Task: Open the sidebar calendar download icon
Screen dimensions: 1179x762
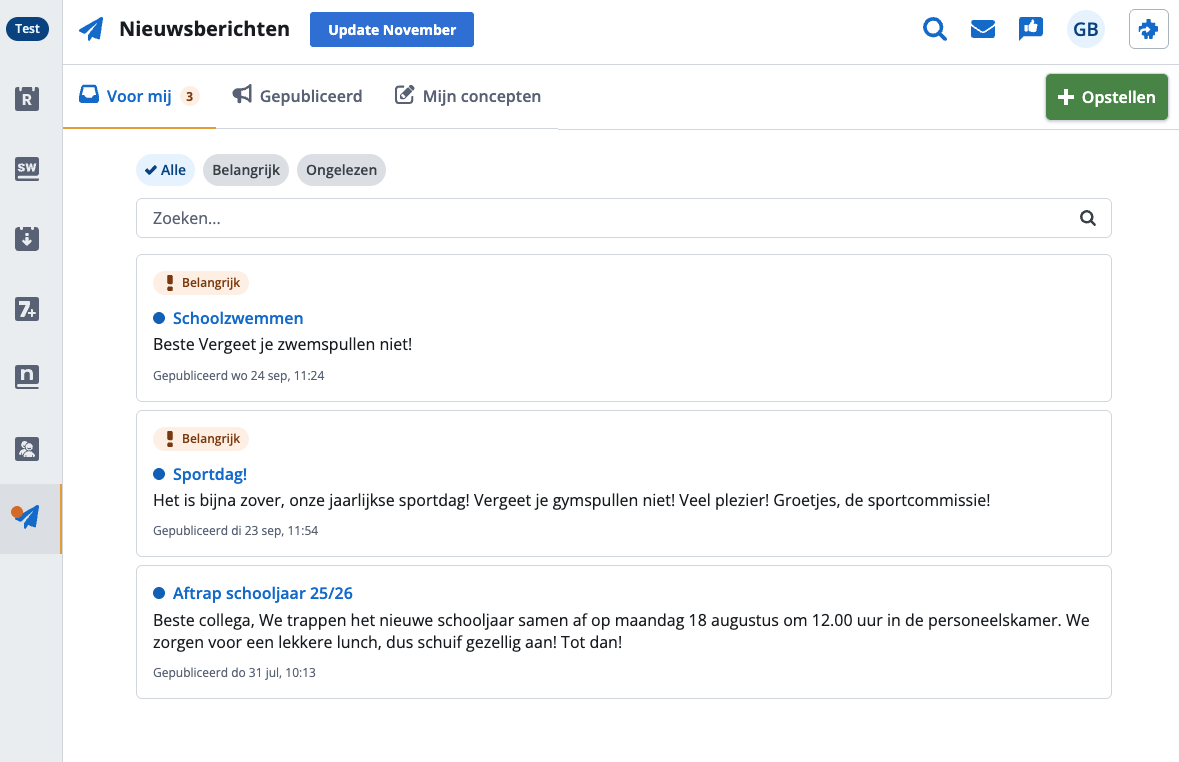Action: (27, 239)
